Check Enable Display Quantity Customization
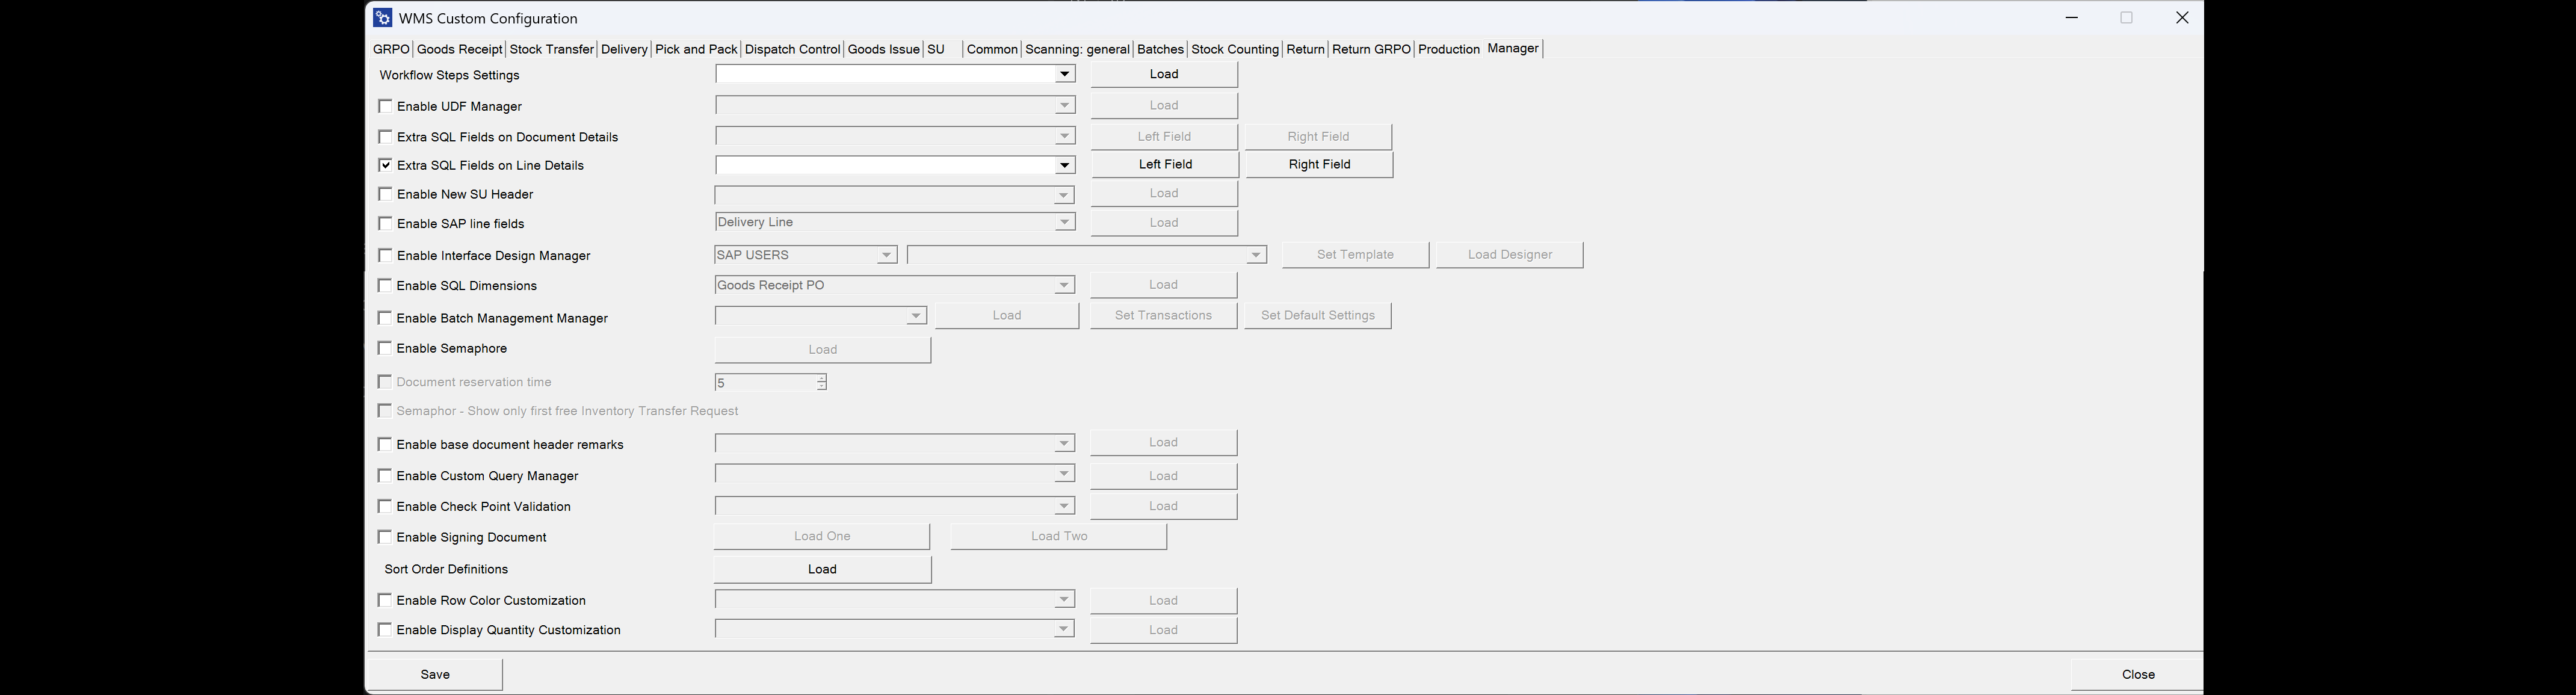Image resolution: width=2576 pixels, height=695 pixels. click(x=385, y=630)
